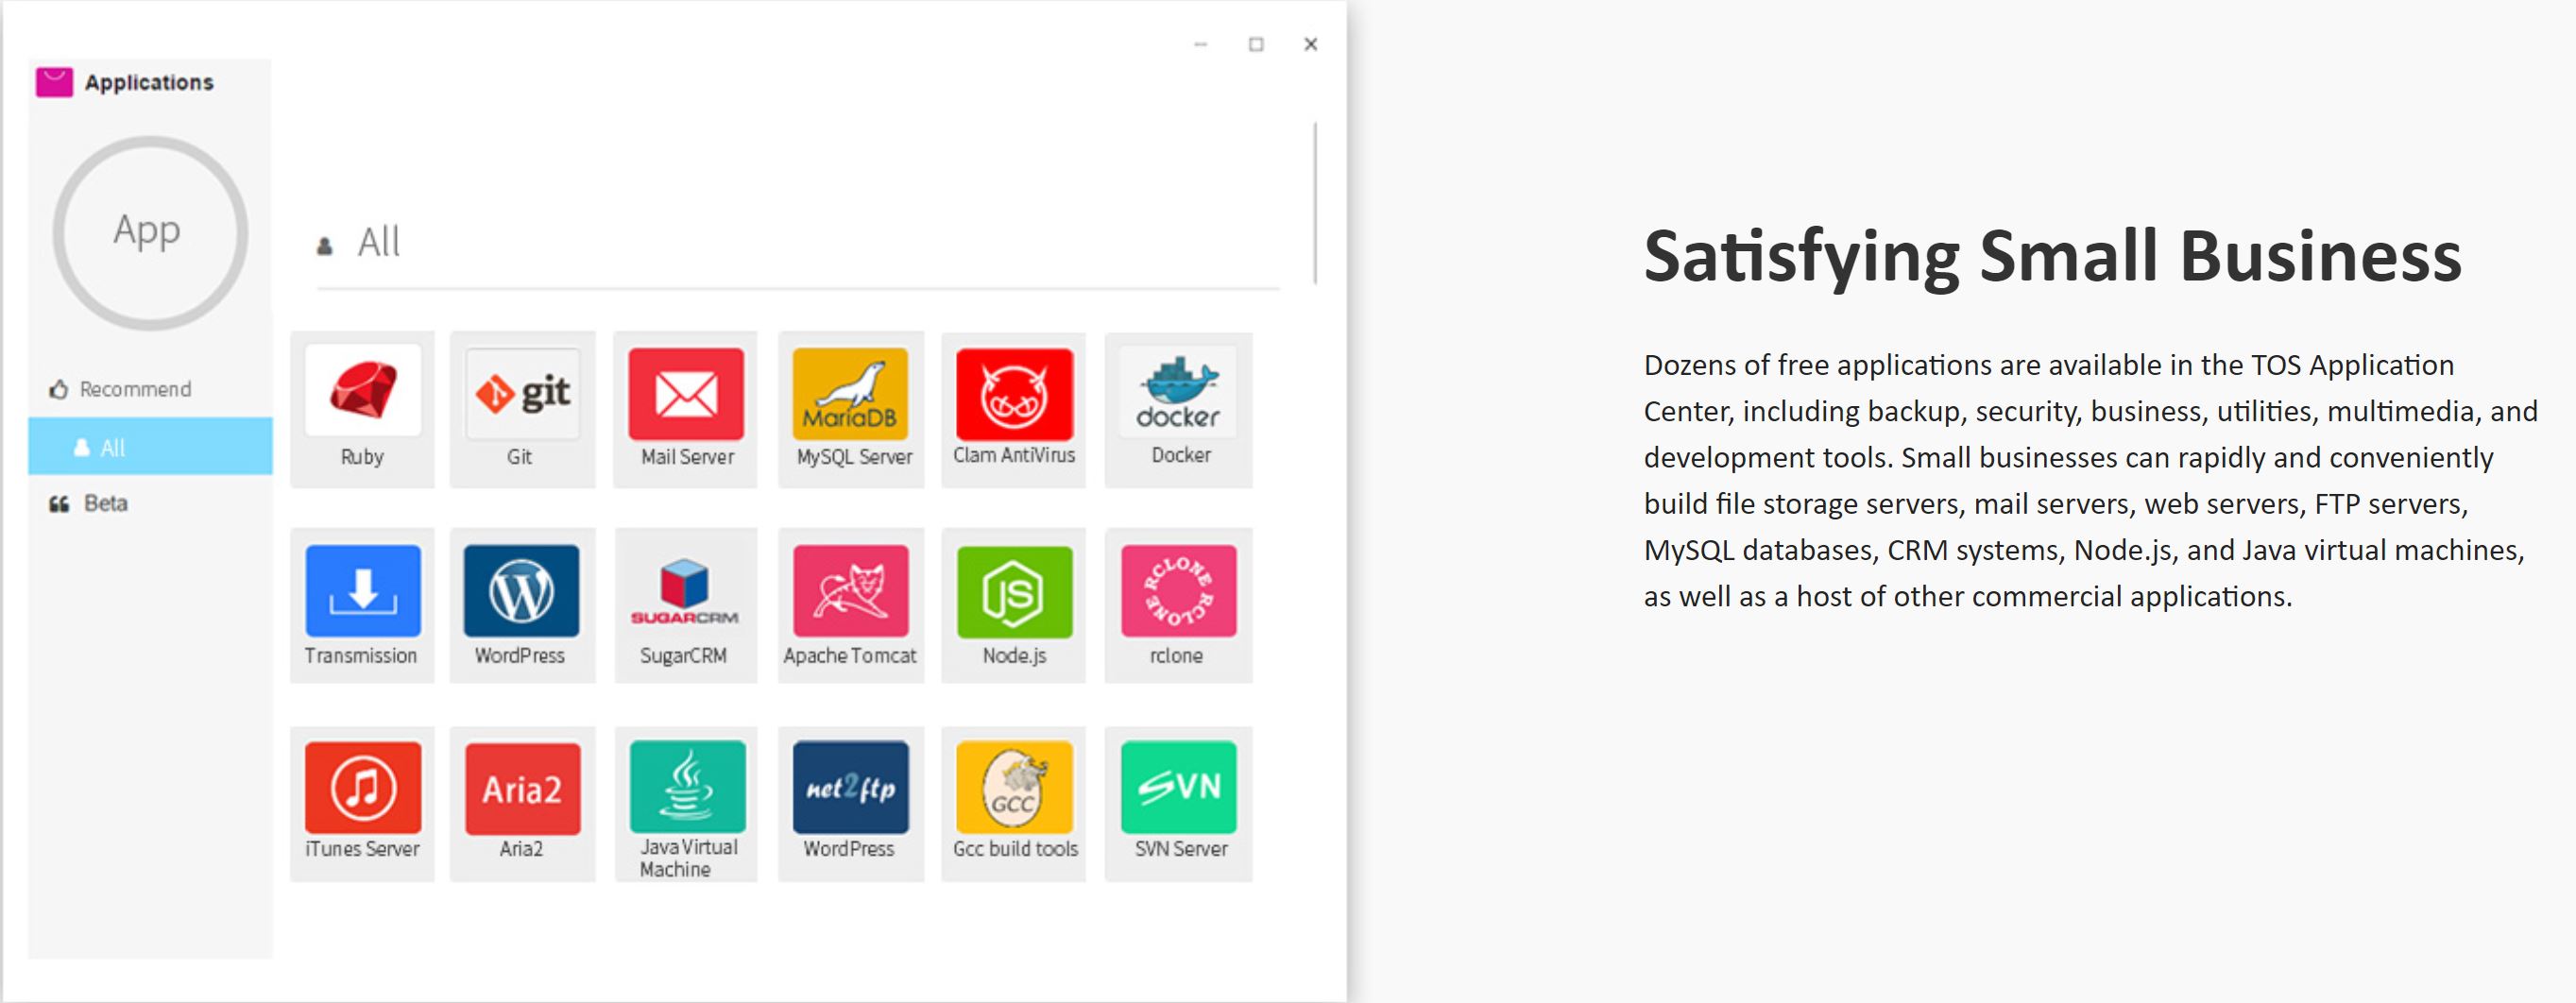
Task: Open Java Virtual Machine app
Action: pyautogui.click(x=686, y=788)
